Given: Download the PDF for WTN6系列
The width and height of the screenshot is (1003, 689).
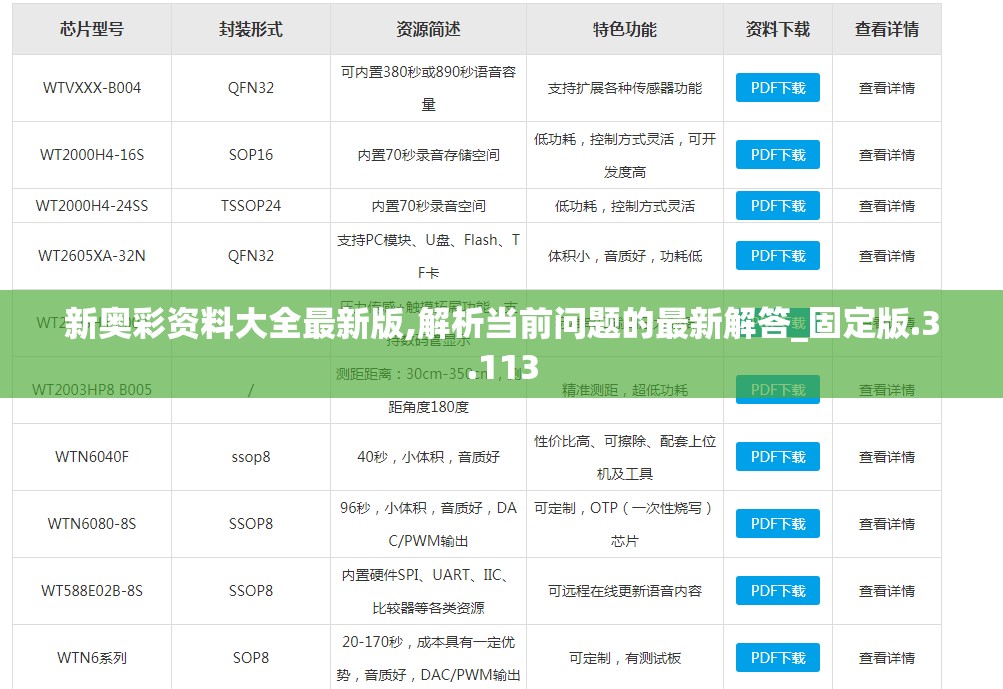Looking at the screenshot, I should coord(777,658).
